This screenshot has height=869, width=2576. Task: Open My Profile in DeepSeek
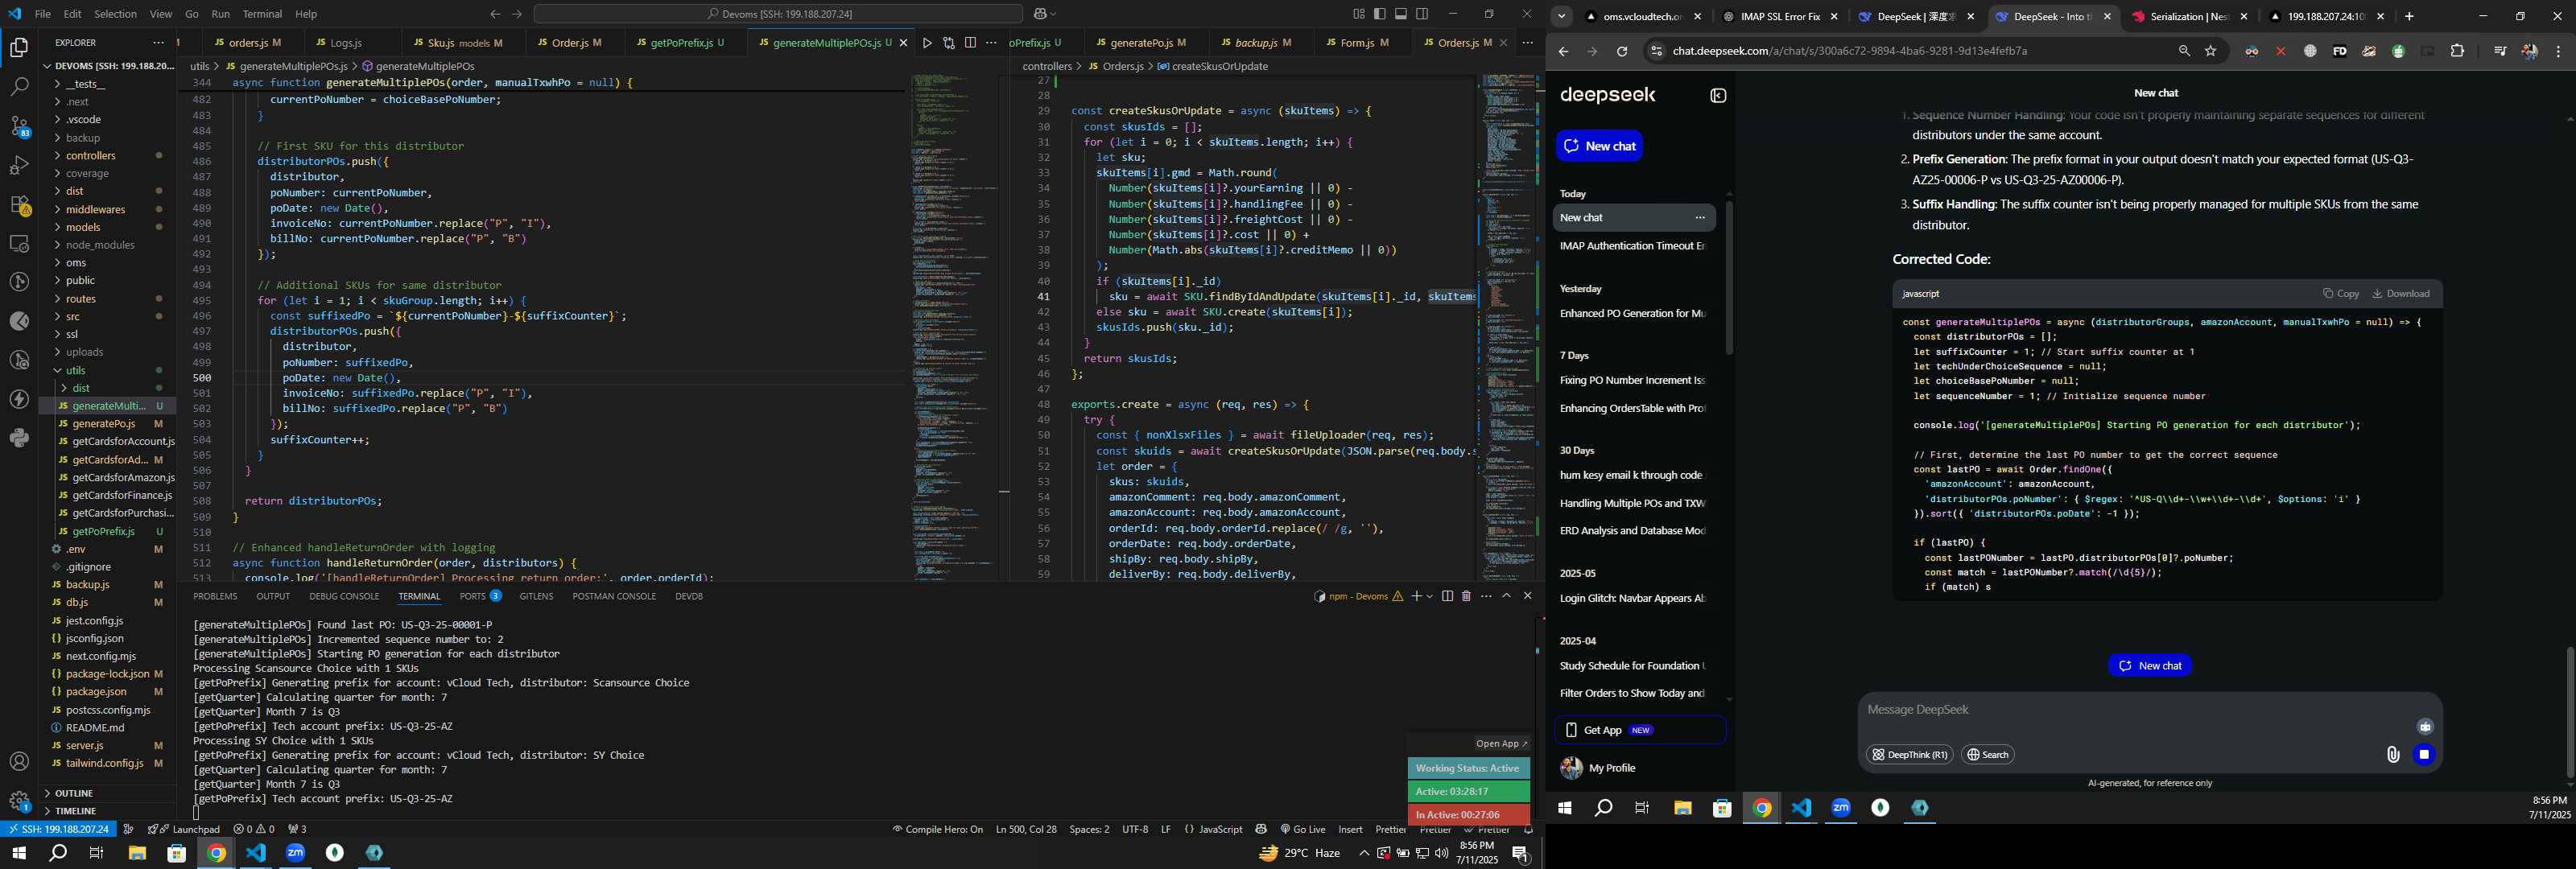(1611, 768)
